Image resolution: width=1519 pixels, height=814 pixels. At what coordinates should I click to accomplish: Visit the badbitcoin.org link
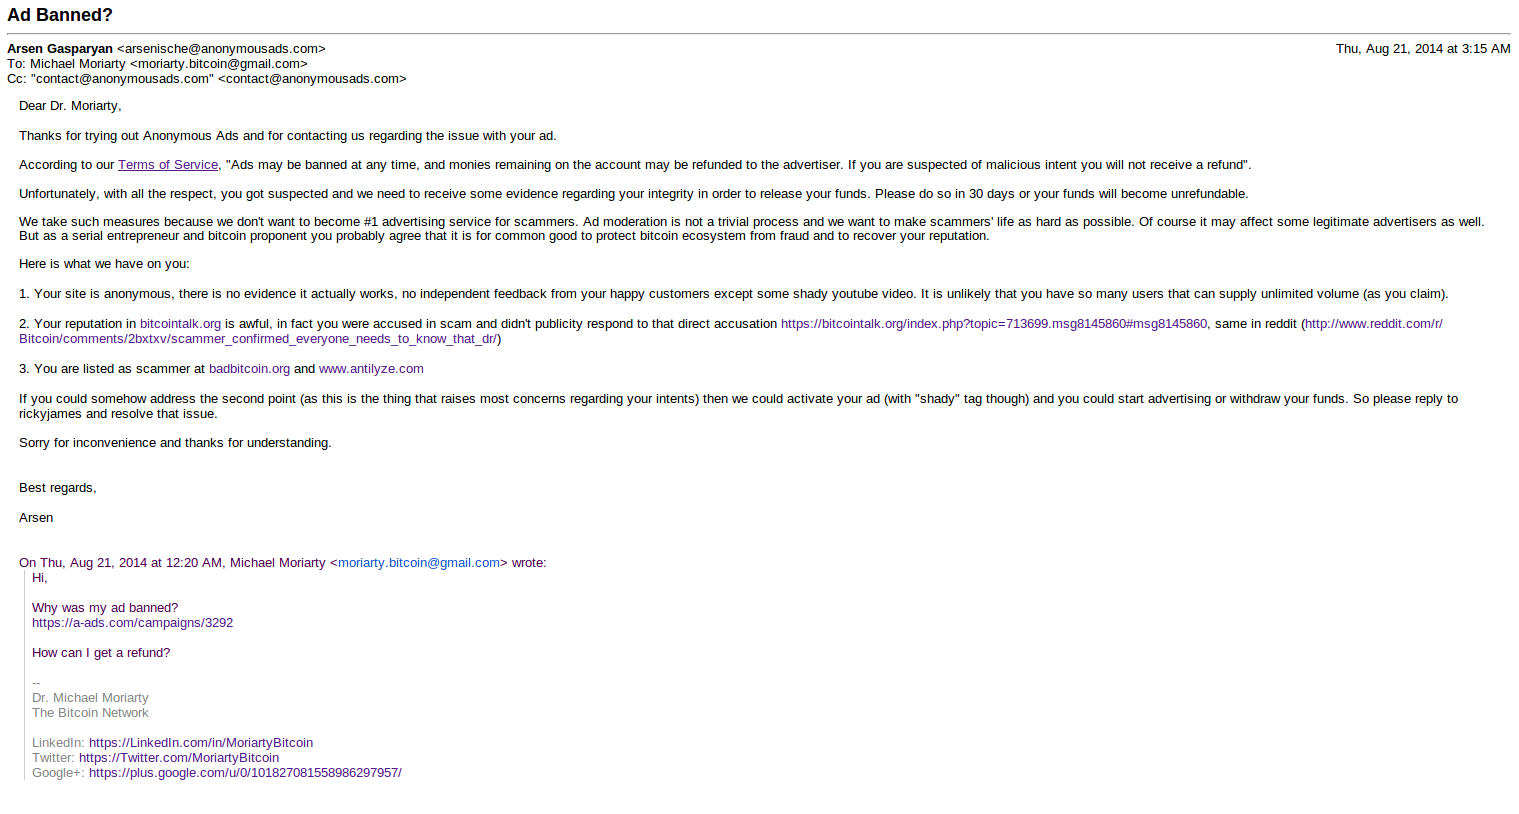[249, 369]
